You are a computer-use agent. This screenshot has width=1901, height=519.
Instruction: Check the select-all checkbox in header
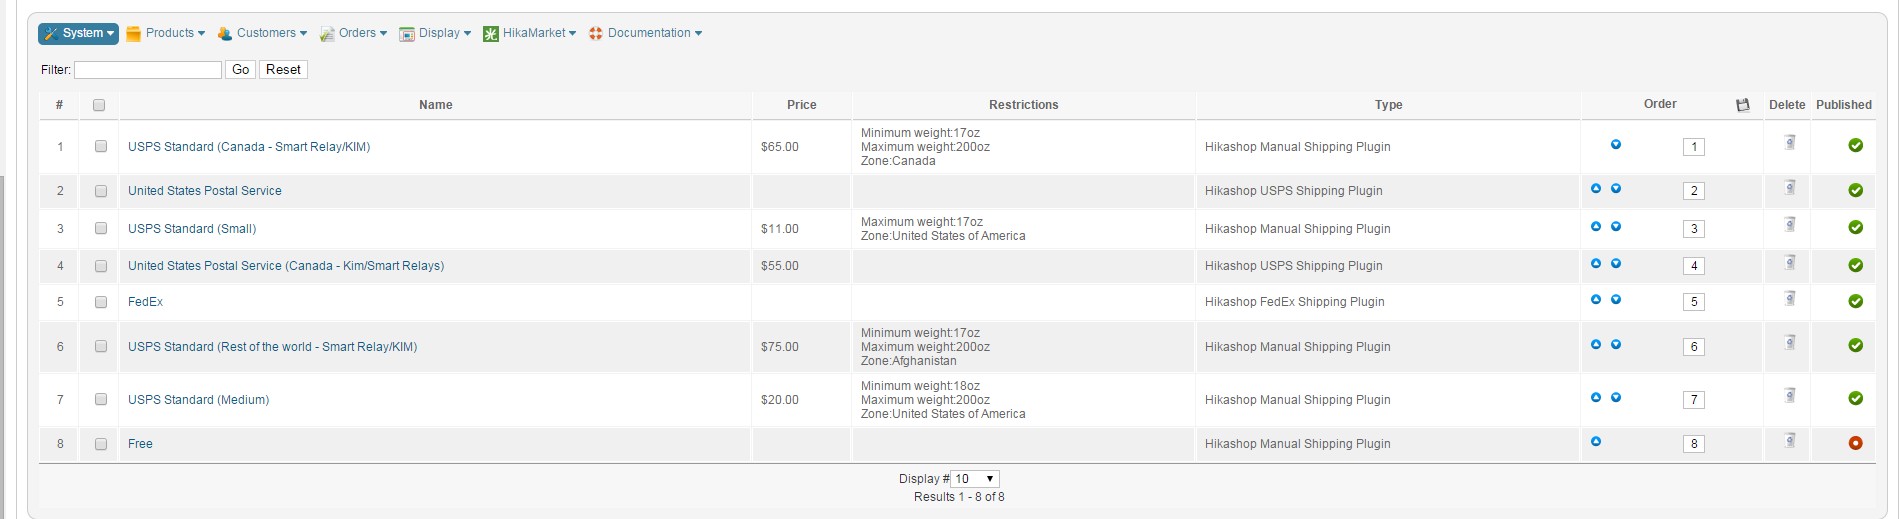99,105
